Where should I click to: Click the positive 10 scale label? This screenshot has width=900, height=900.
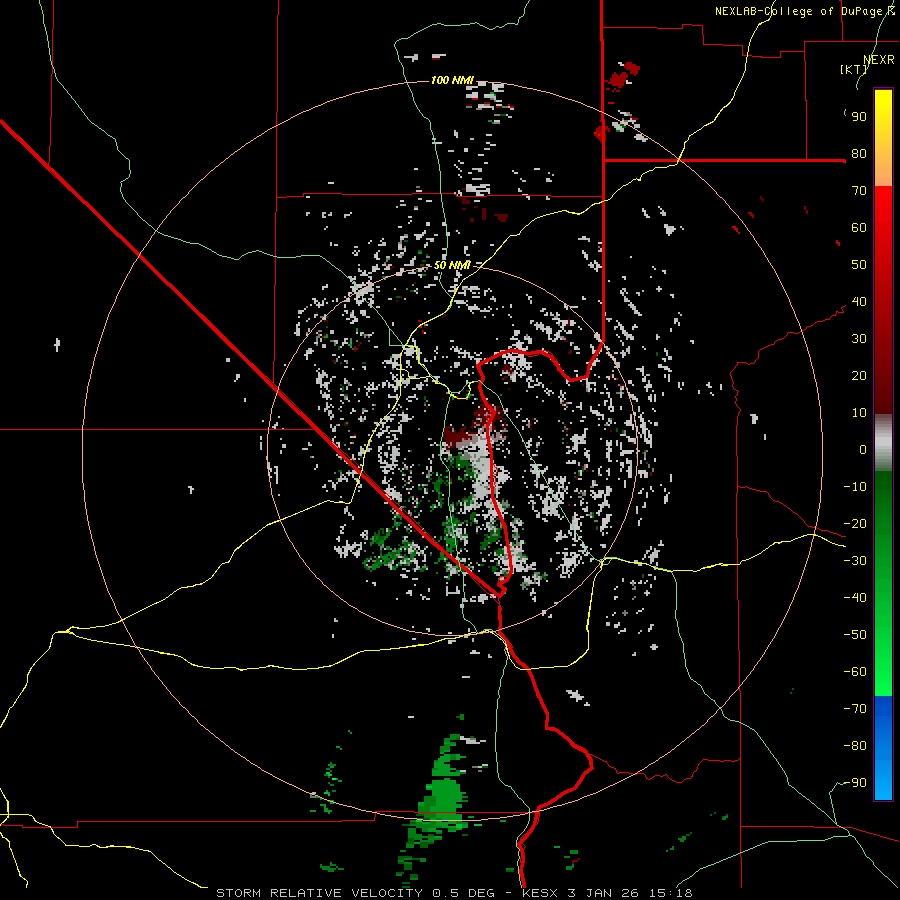(x=859, y=413)
